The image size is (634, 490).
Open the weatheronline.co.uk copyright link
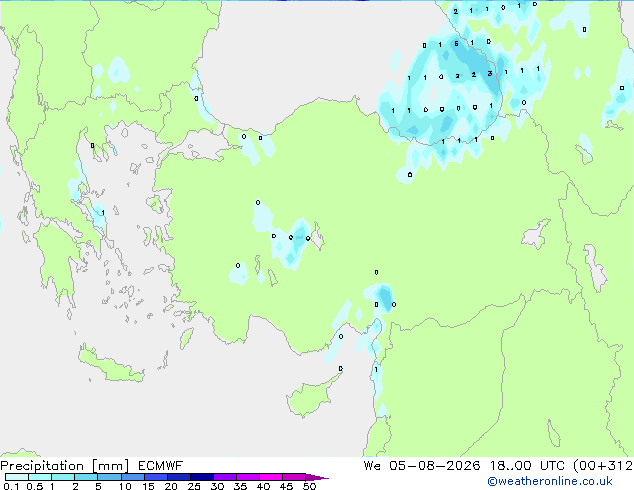pos(550,481)
